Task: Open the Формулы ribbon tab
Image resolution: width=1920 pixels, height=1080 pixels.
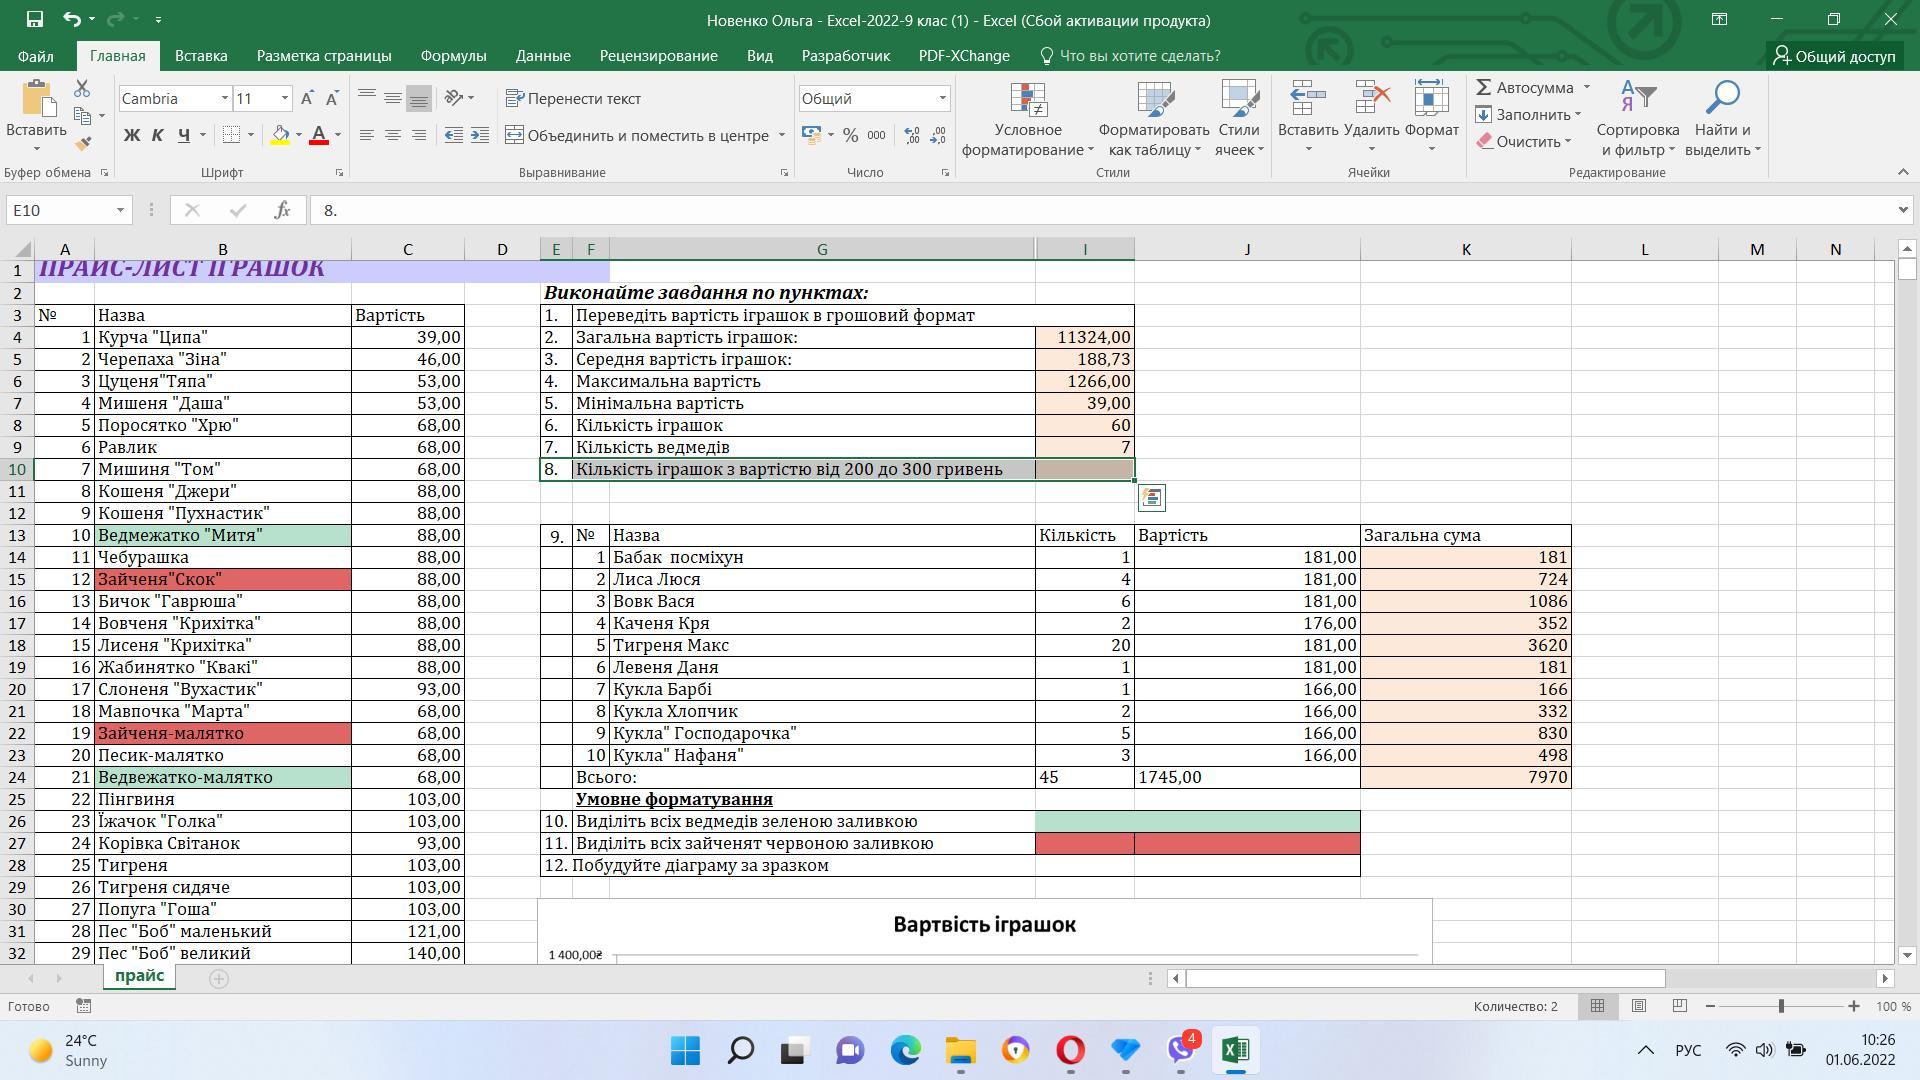Action: [453, 56]
